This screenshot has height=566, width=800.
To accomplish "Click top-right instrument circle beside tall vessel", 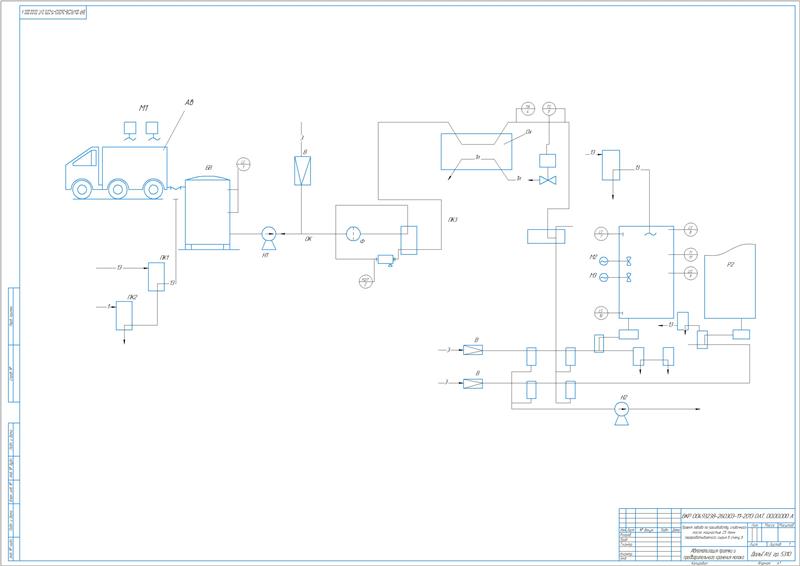I will 690,230.
